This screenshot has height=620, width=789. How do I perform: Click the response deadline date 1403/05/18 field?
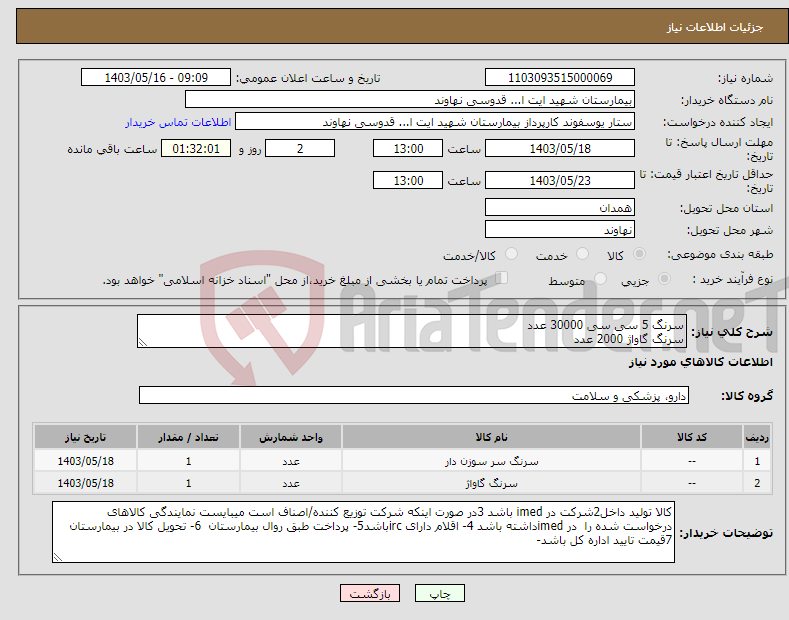tap(560, 148)
